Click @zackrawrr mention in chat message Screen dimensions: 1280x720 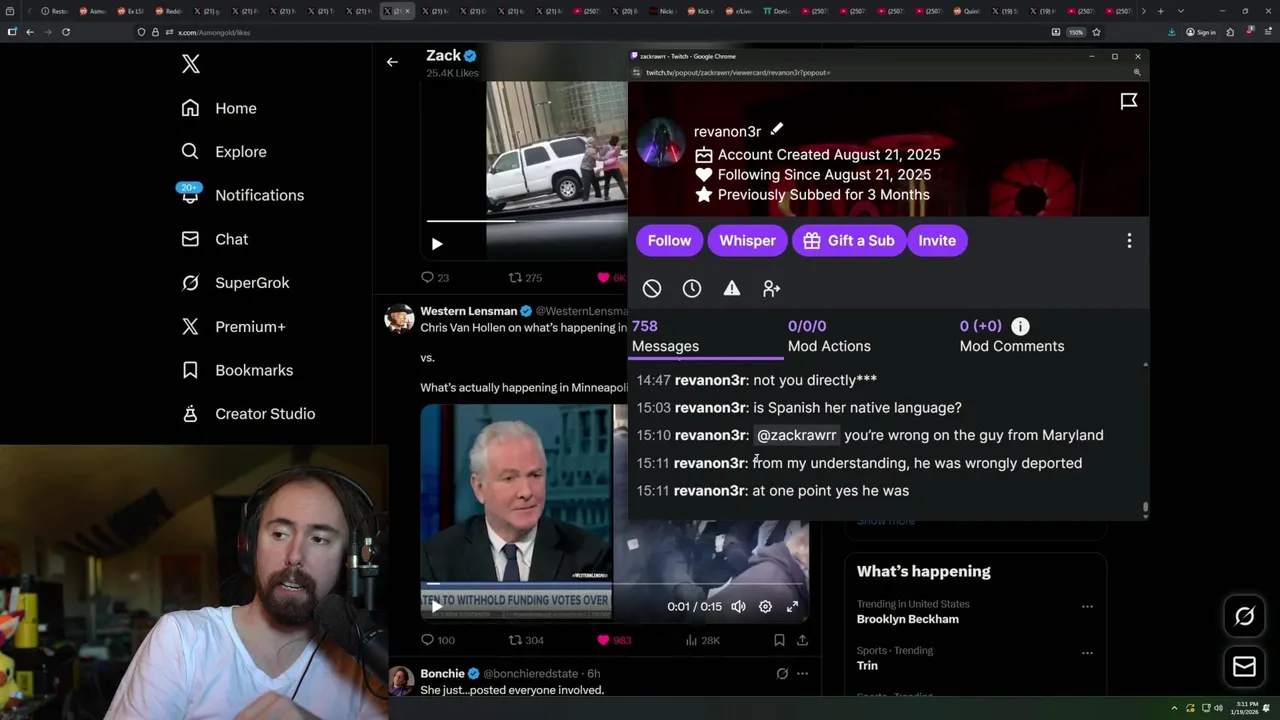(x=796, y=435)
